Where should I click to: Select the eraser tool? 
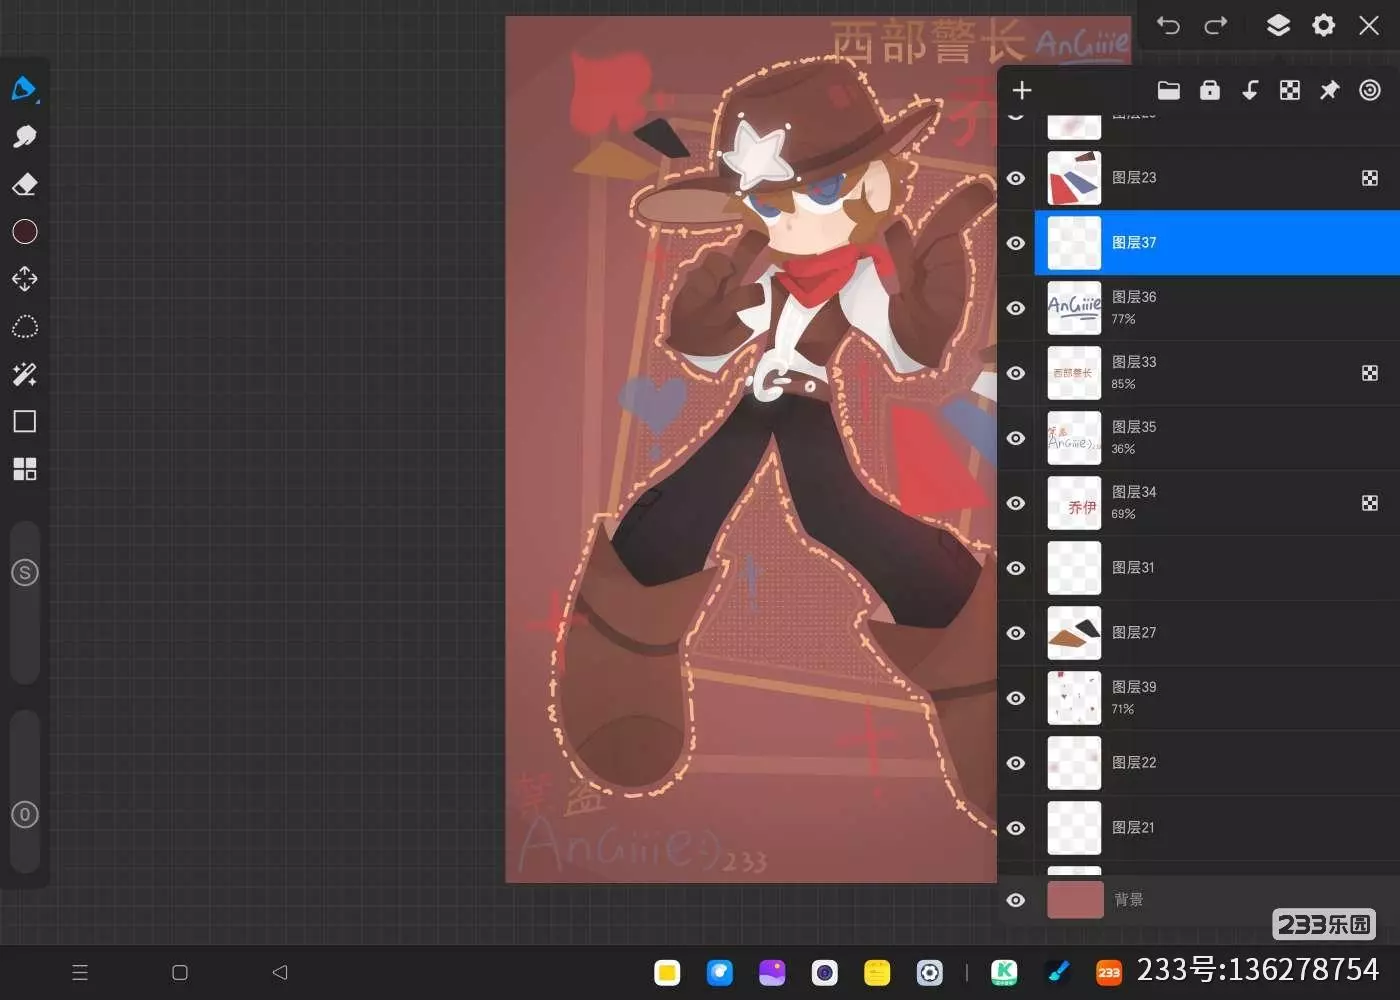(x=24, y=184)
